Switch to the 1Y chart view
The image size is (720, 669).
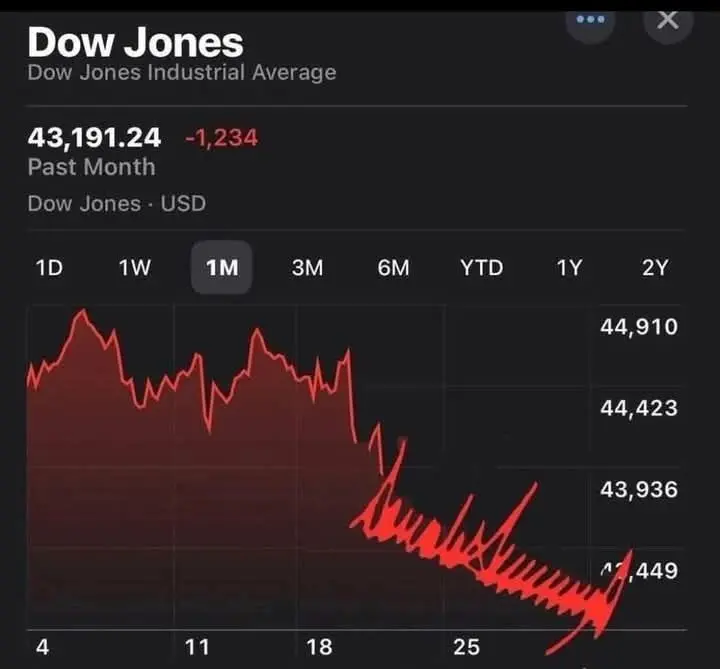point(568,268)
